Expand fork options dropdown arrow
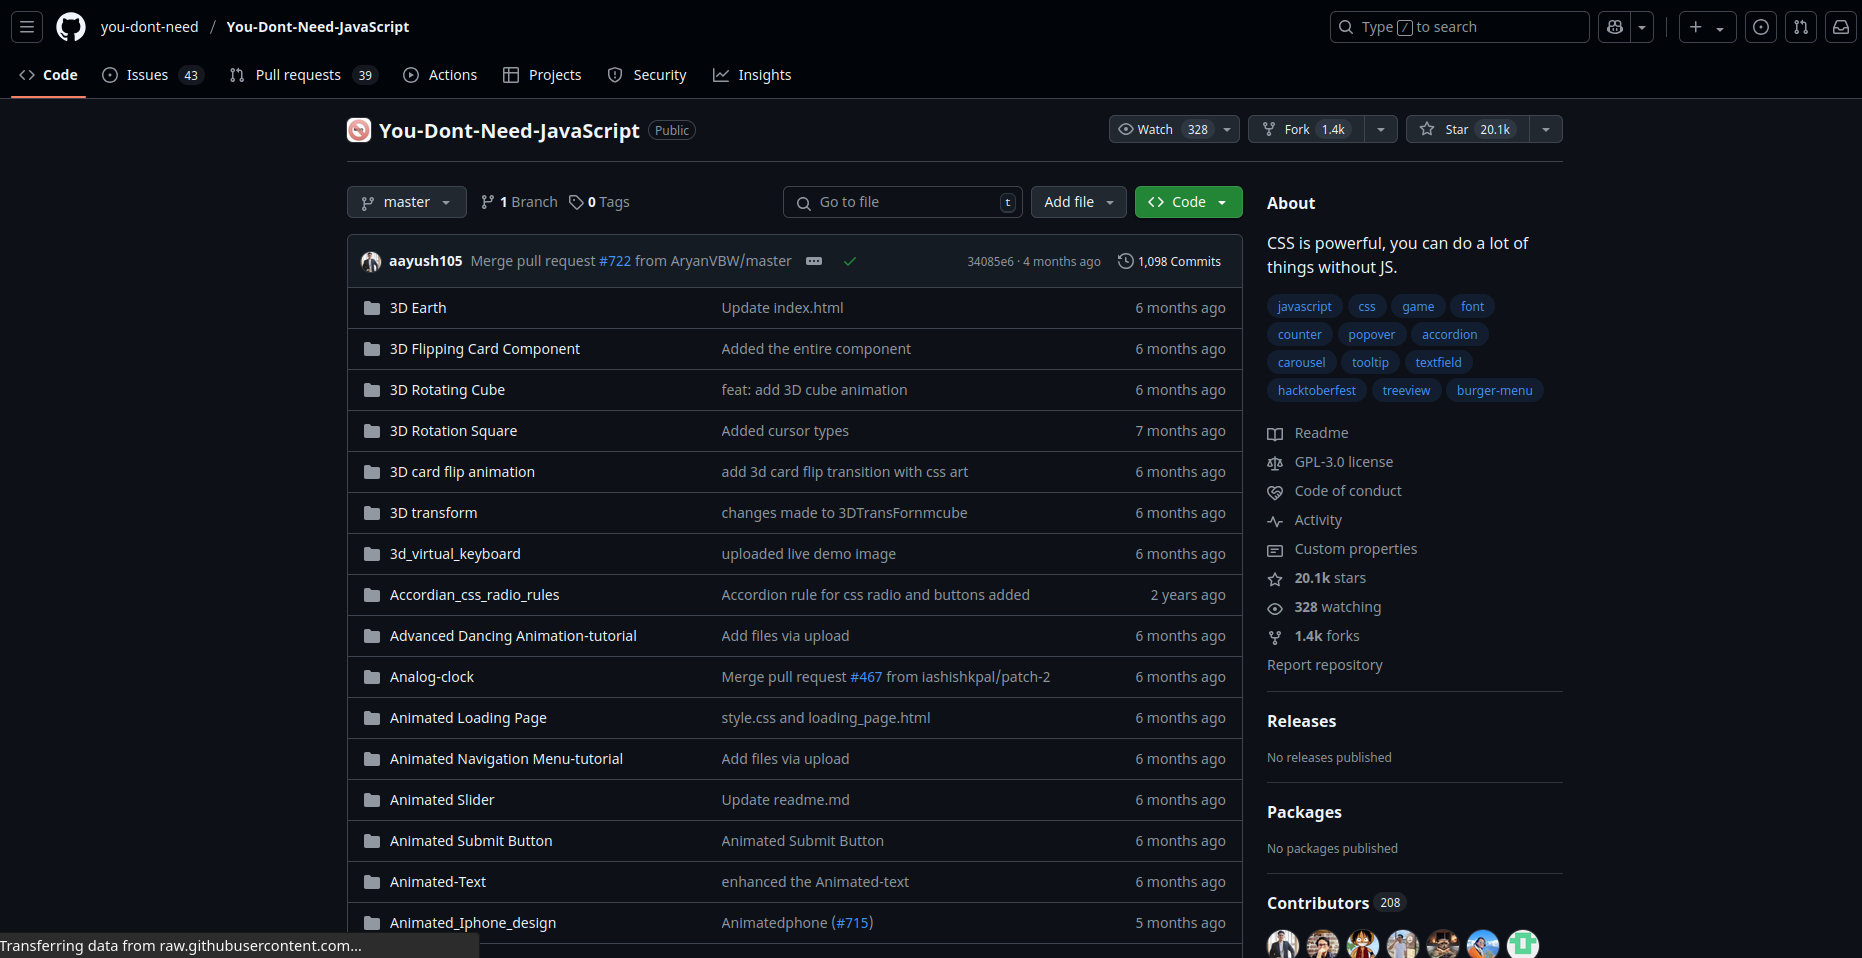 (1381, 129)
